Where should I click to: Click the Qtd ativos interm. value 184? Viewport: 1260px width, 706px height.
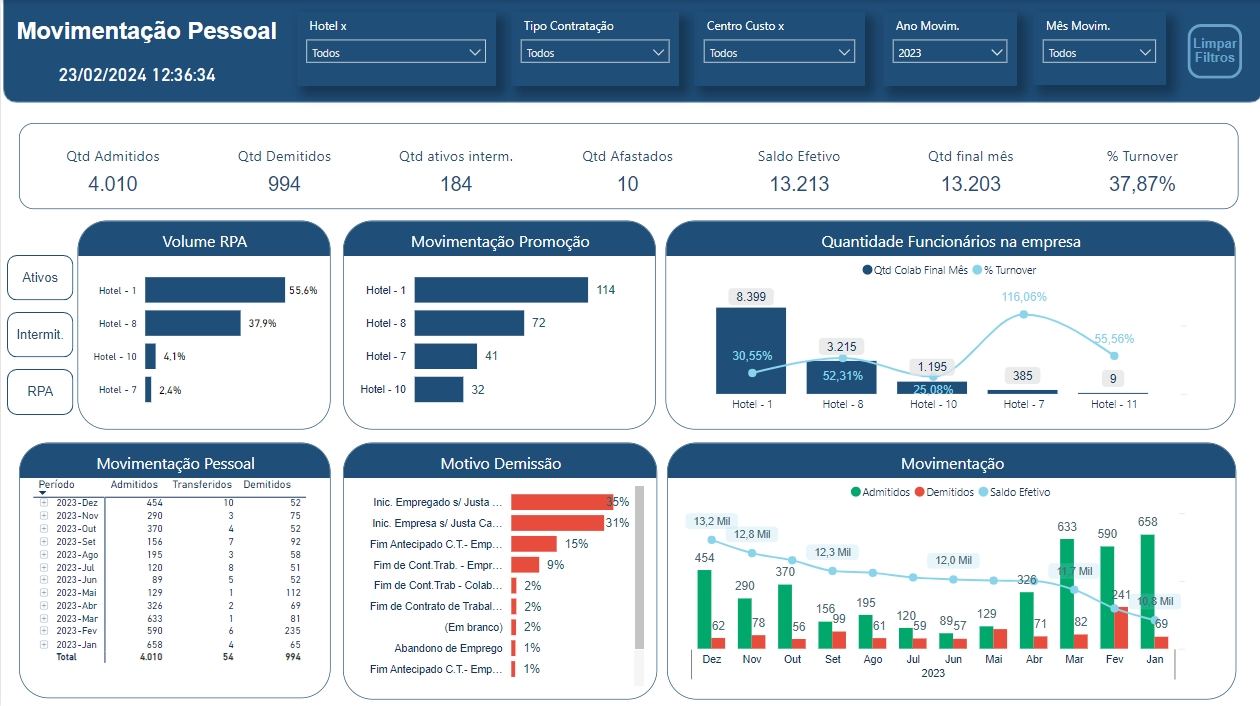[456, 184]
